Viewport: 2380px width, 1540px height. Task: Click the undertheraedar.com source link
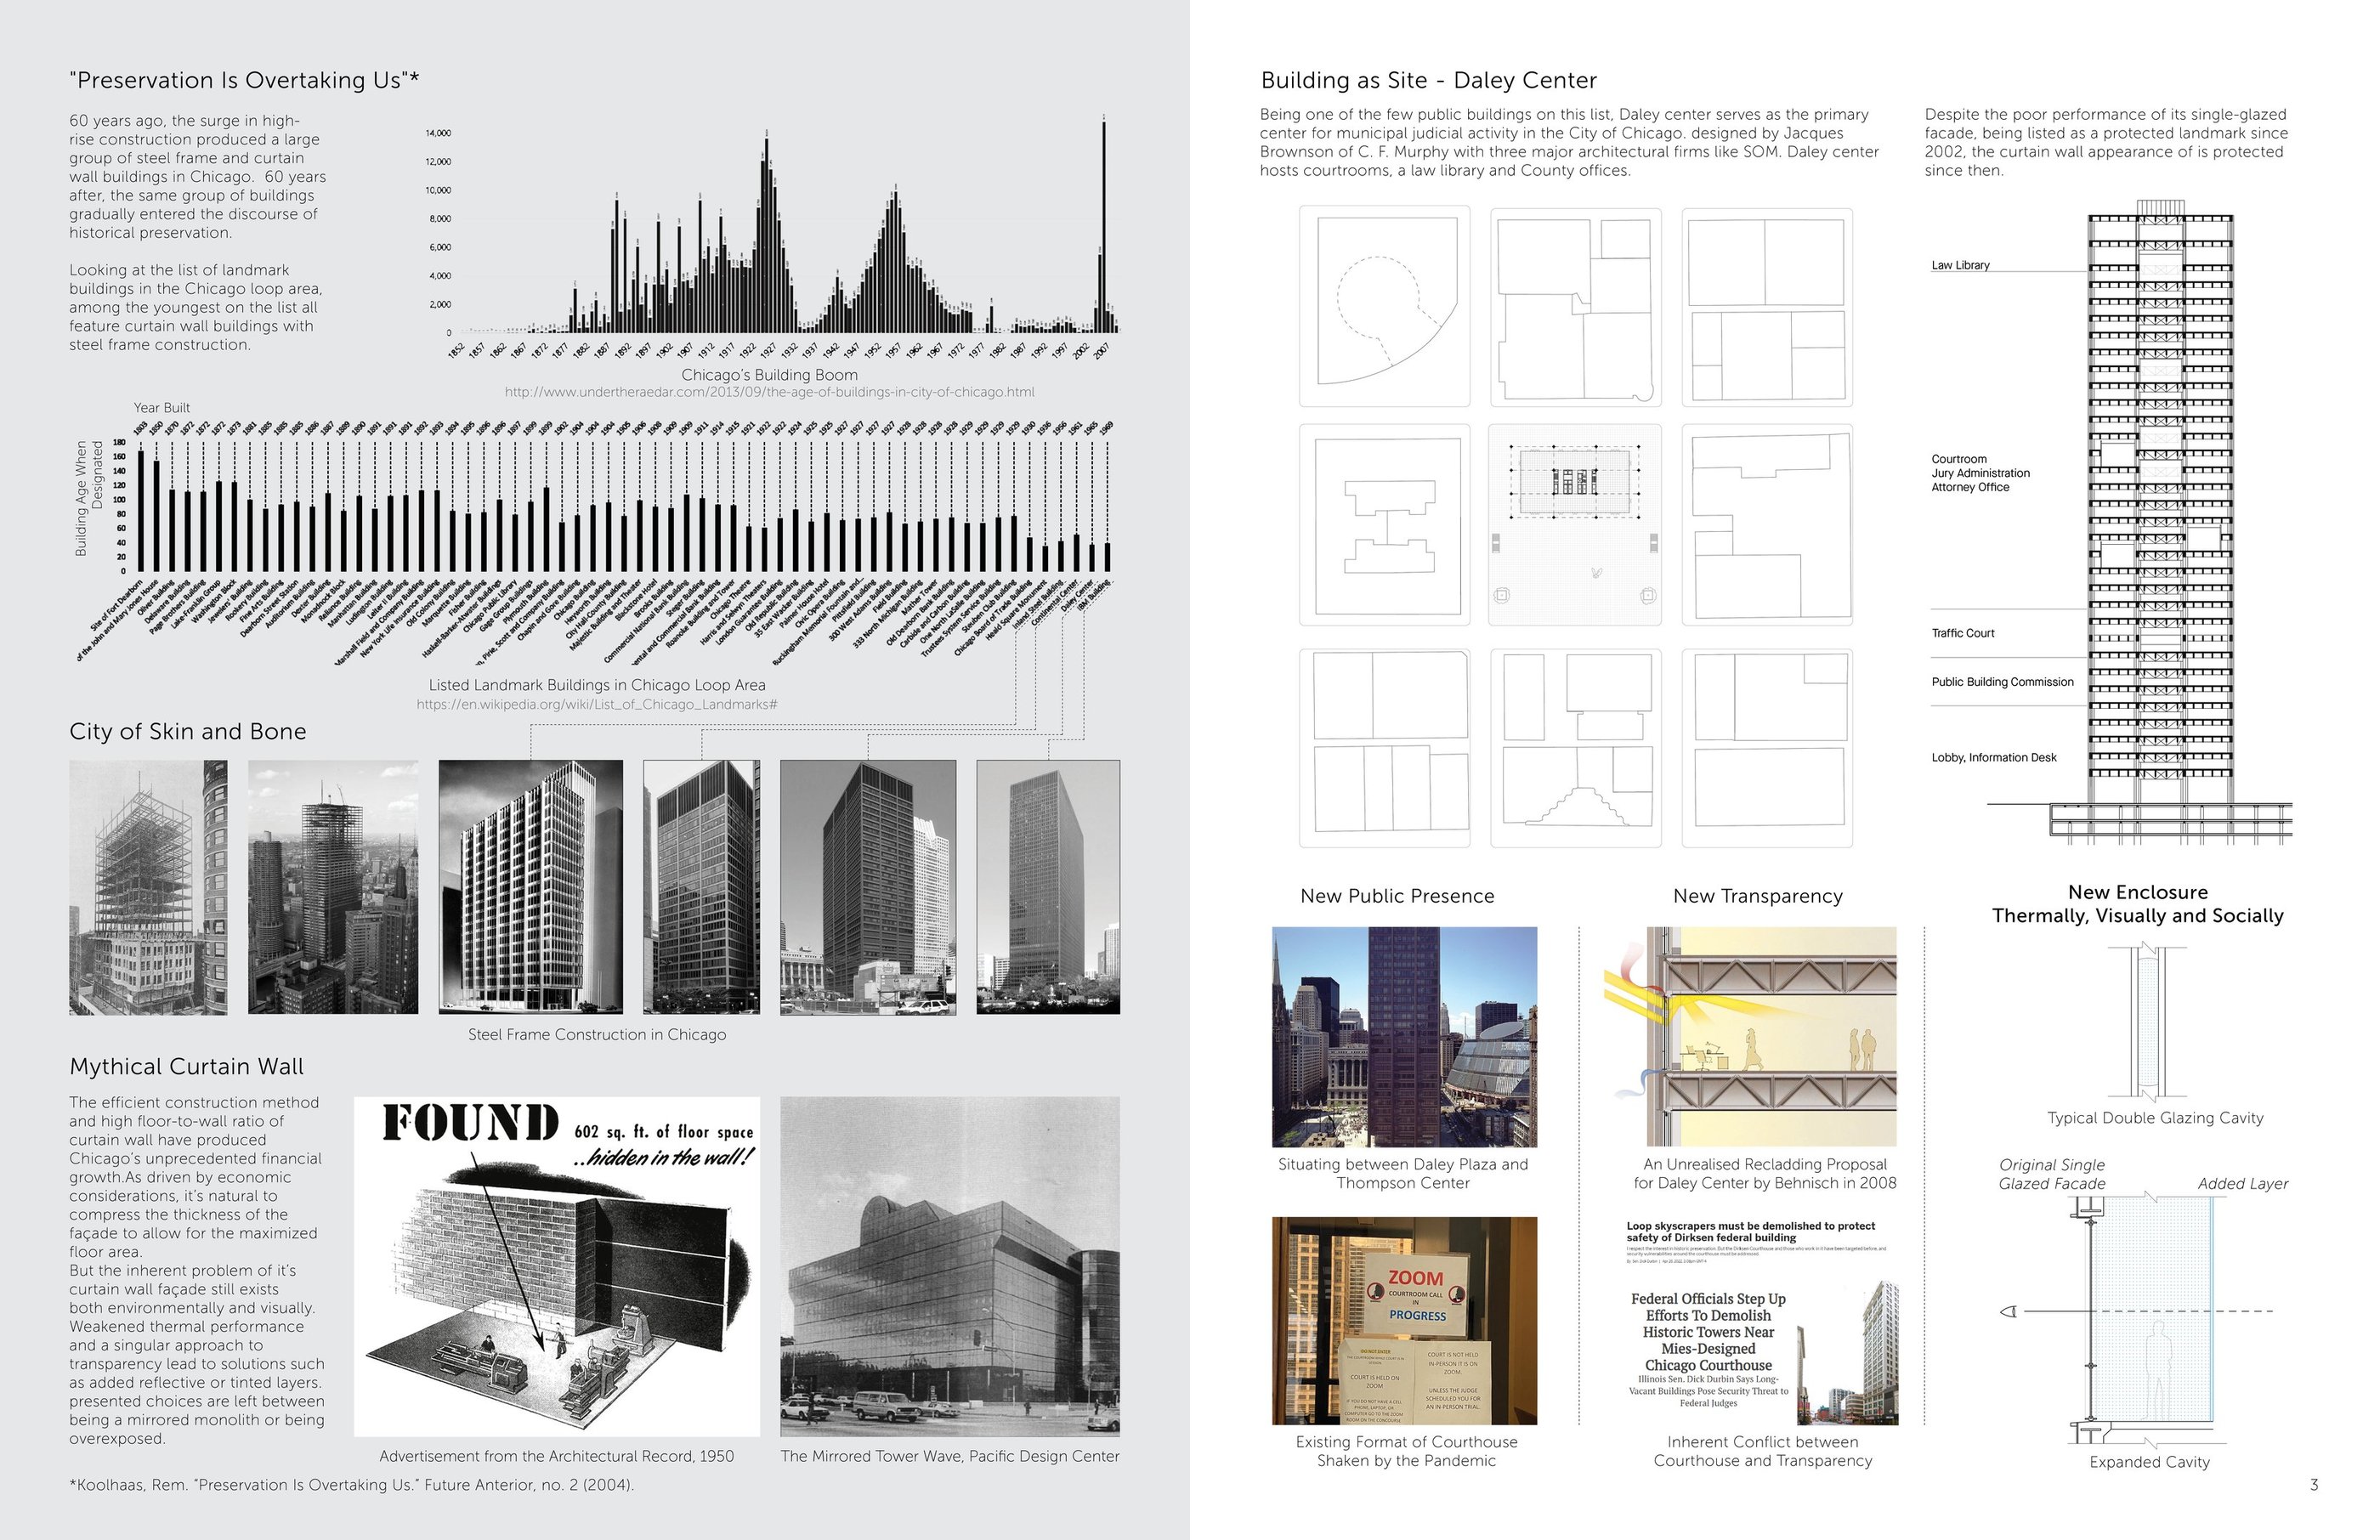769,392
